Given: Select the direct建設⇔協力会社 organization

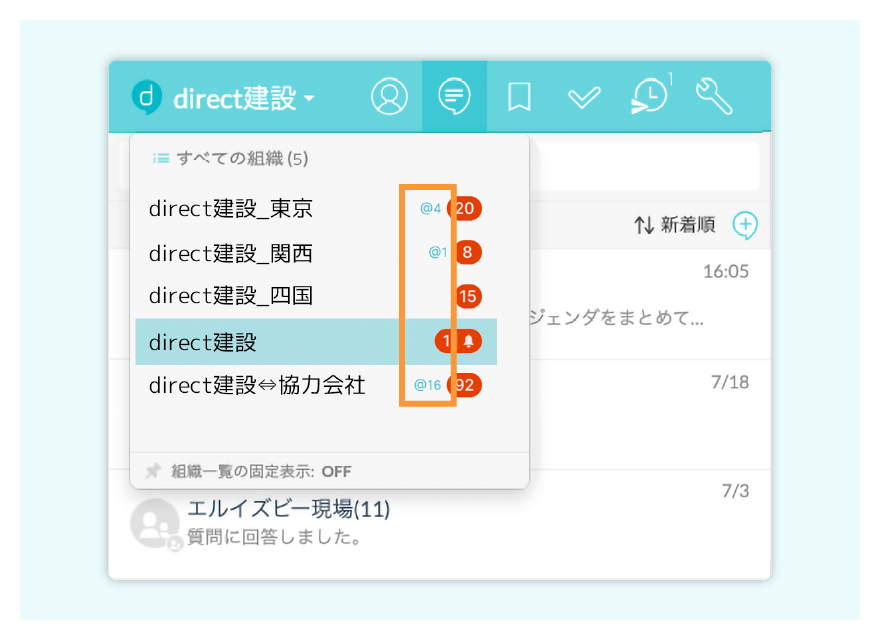Looking at the screenshot, I should [x=316, y=385].
